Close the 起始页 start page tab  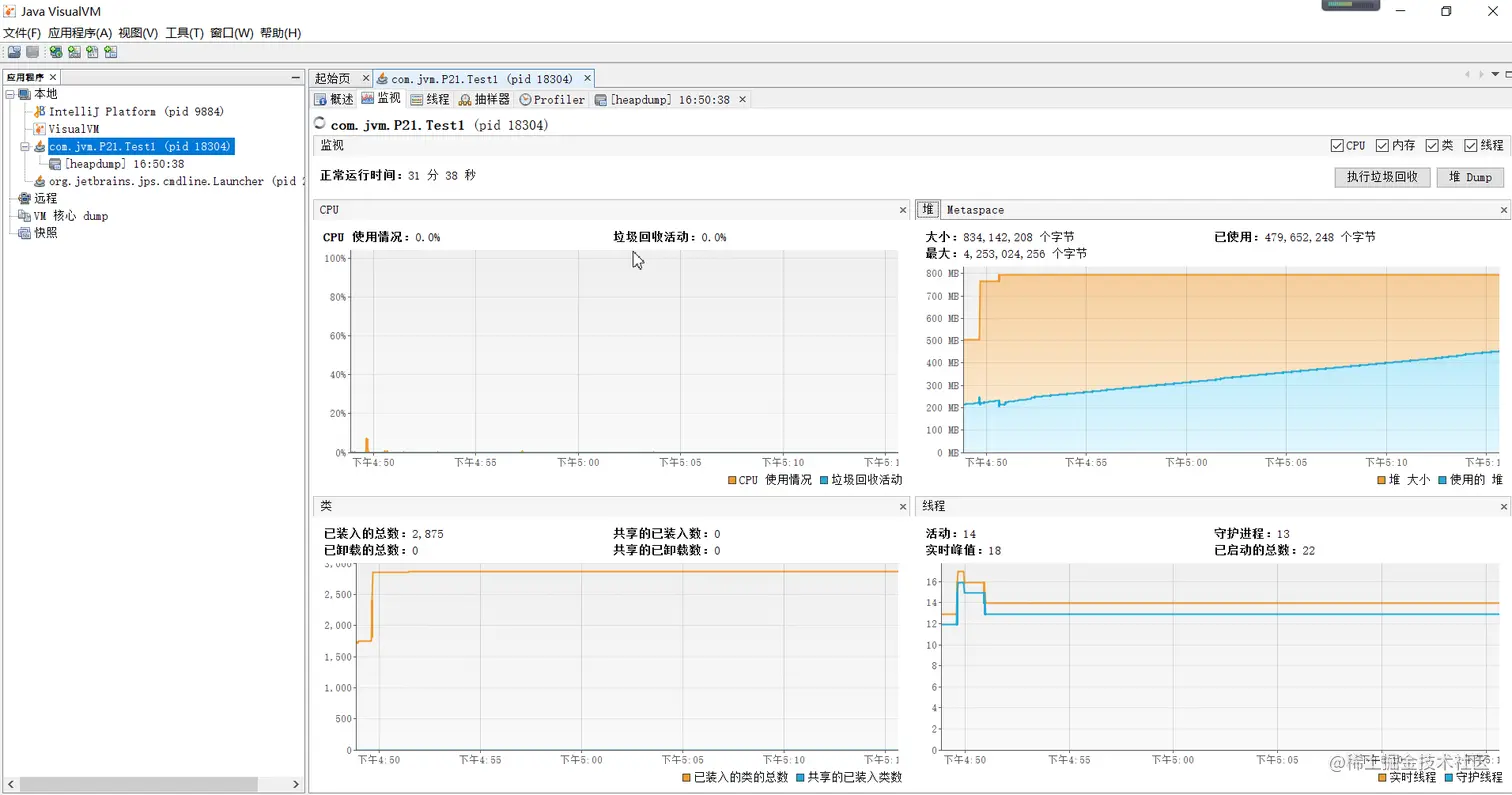[366, 78]
